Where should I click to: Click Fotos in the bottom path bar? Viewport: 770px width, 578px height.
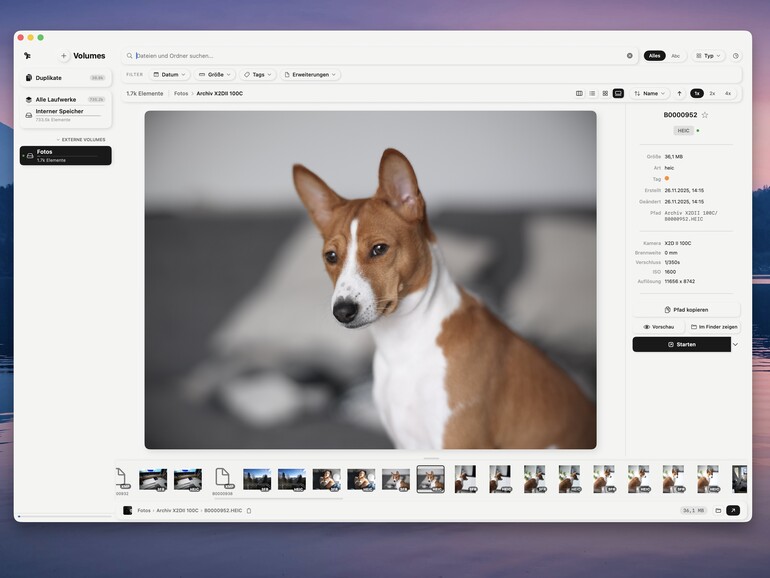click(x=144, y=511)
